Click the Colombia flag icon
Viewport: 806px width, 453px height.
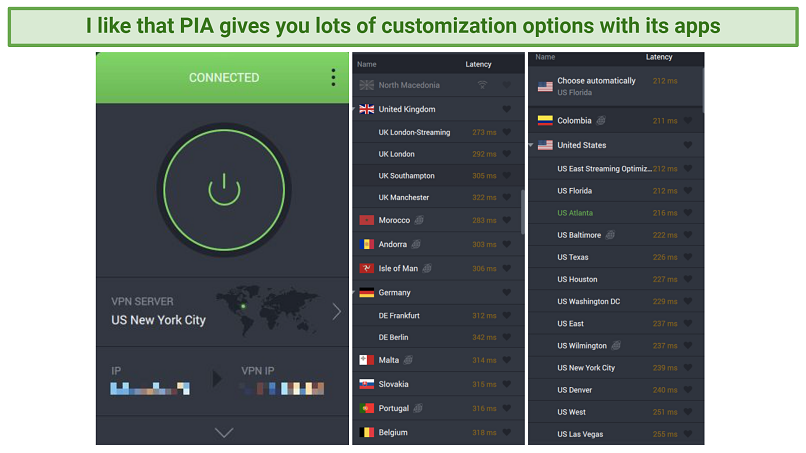point(545,120)
